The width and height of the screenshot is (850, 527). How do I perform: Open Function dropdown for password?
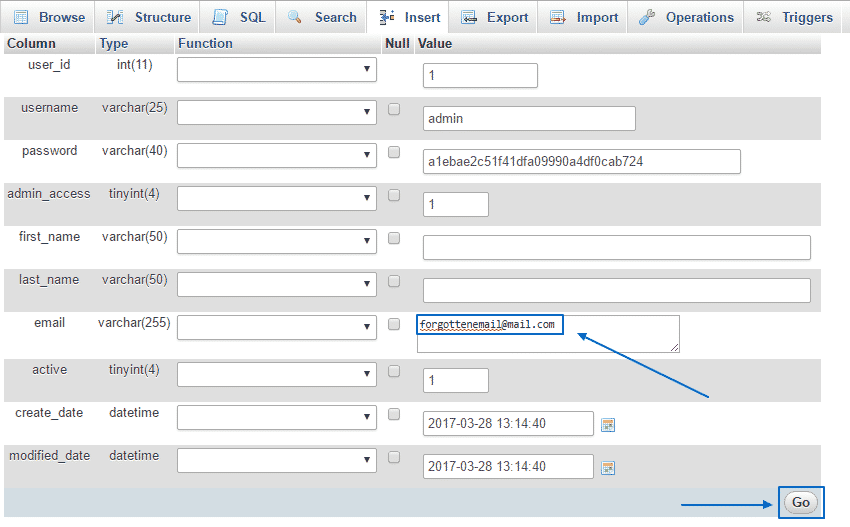tap(276, 155)
